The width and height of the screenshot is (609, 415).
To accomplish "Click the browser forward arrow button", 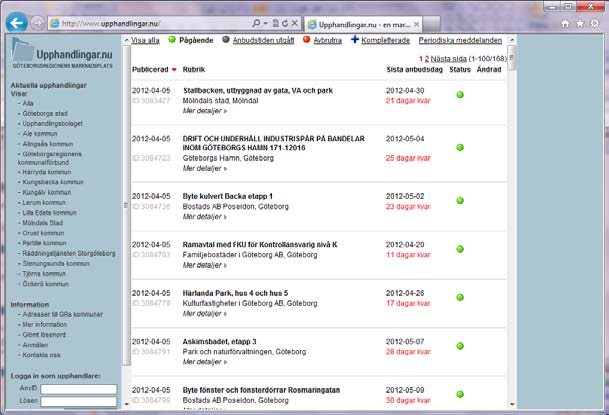I will (37, 23).
